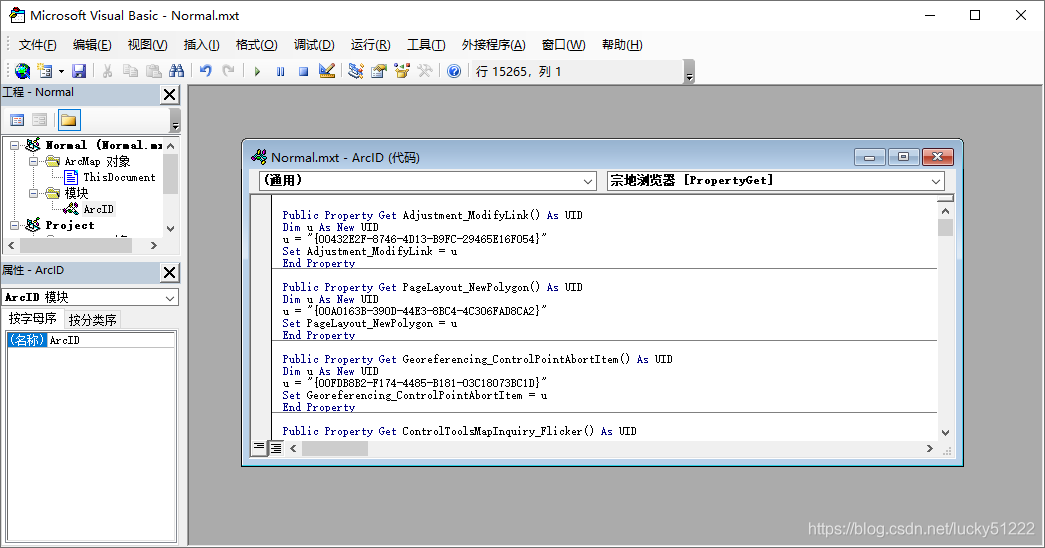This screenshot has width=1045, height=548.
Task: Switch to the 按字母序 tab
Action: click(32, 319)
